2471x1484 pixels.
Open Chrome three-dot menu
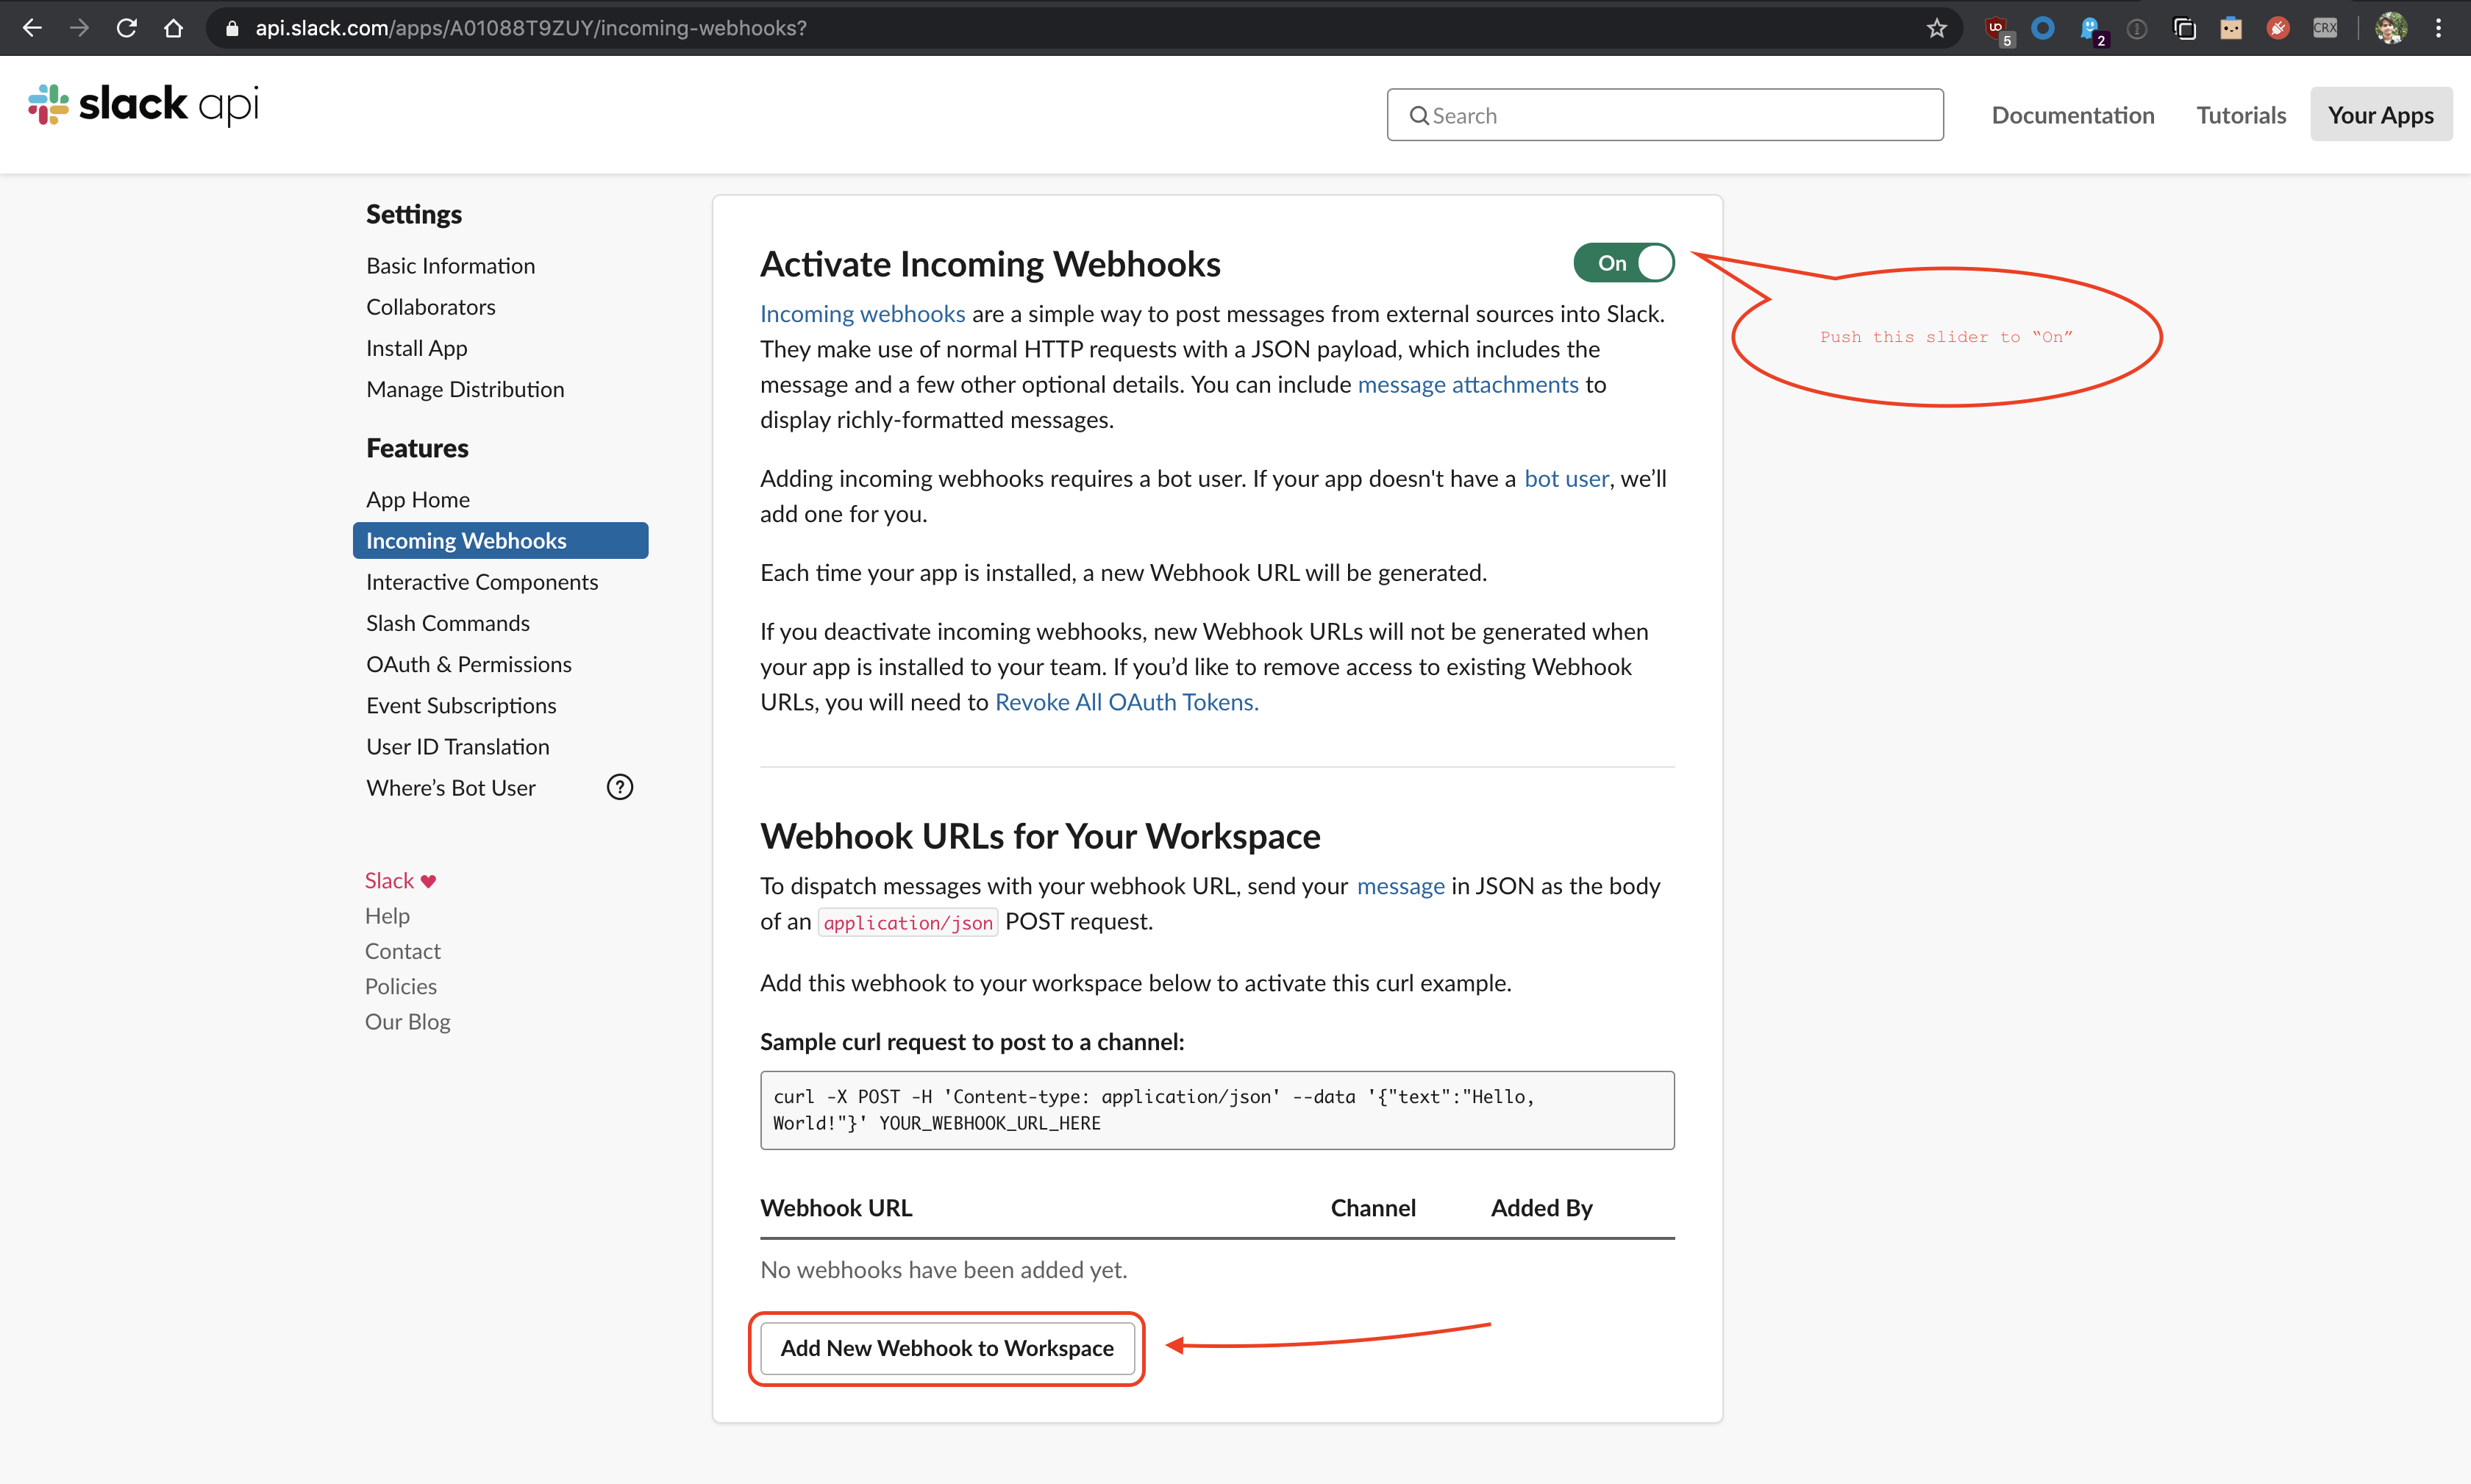2439,28
